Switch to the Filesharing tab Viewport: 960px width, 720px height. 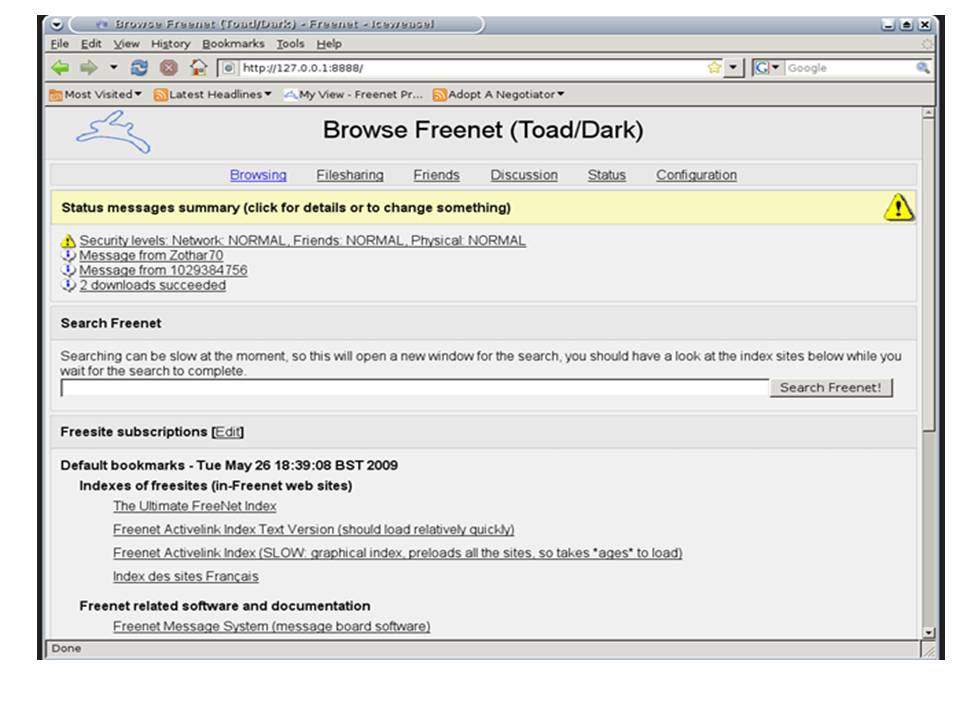coord(350,175)
